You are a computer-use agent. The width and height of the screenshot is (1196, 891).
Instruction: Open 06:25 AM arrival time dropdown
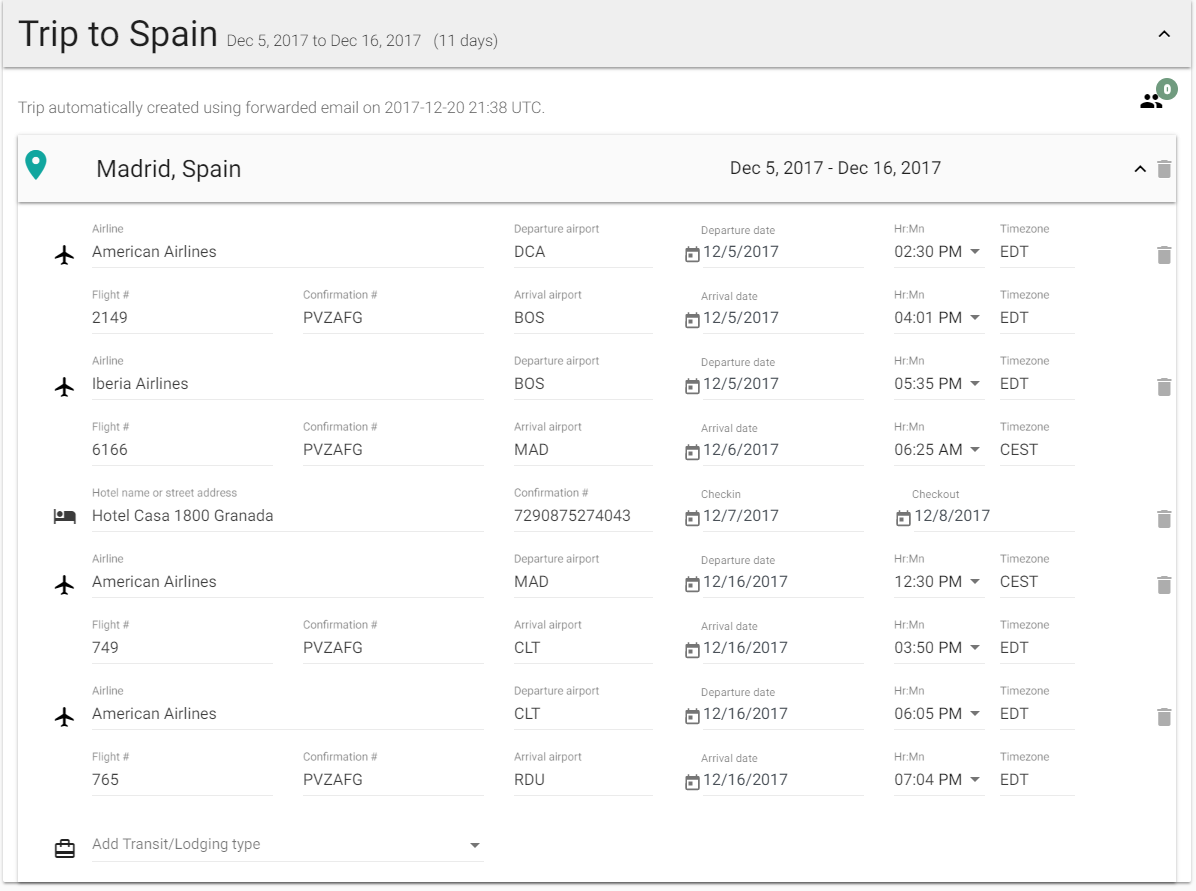975,449
